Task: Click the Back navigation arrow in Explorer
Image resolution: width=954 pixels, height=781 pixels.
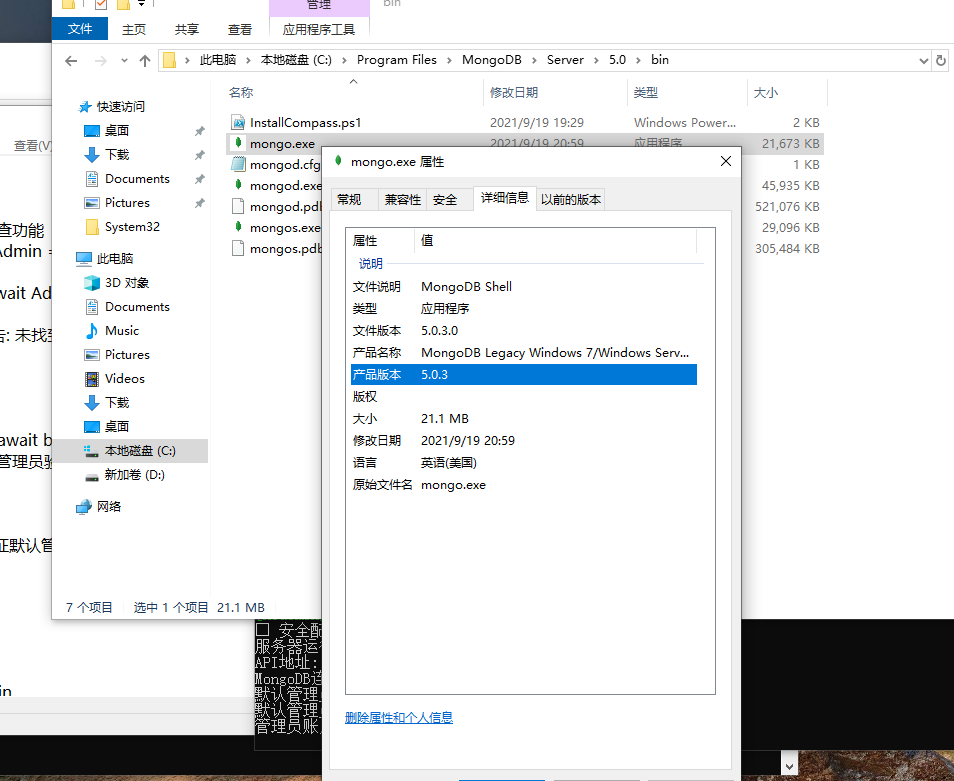Action: click(x=71, y=60)
